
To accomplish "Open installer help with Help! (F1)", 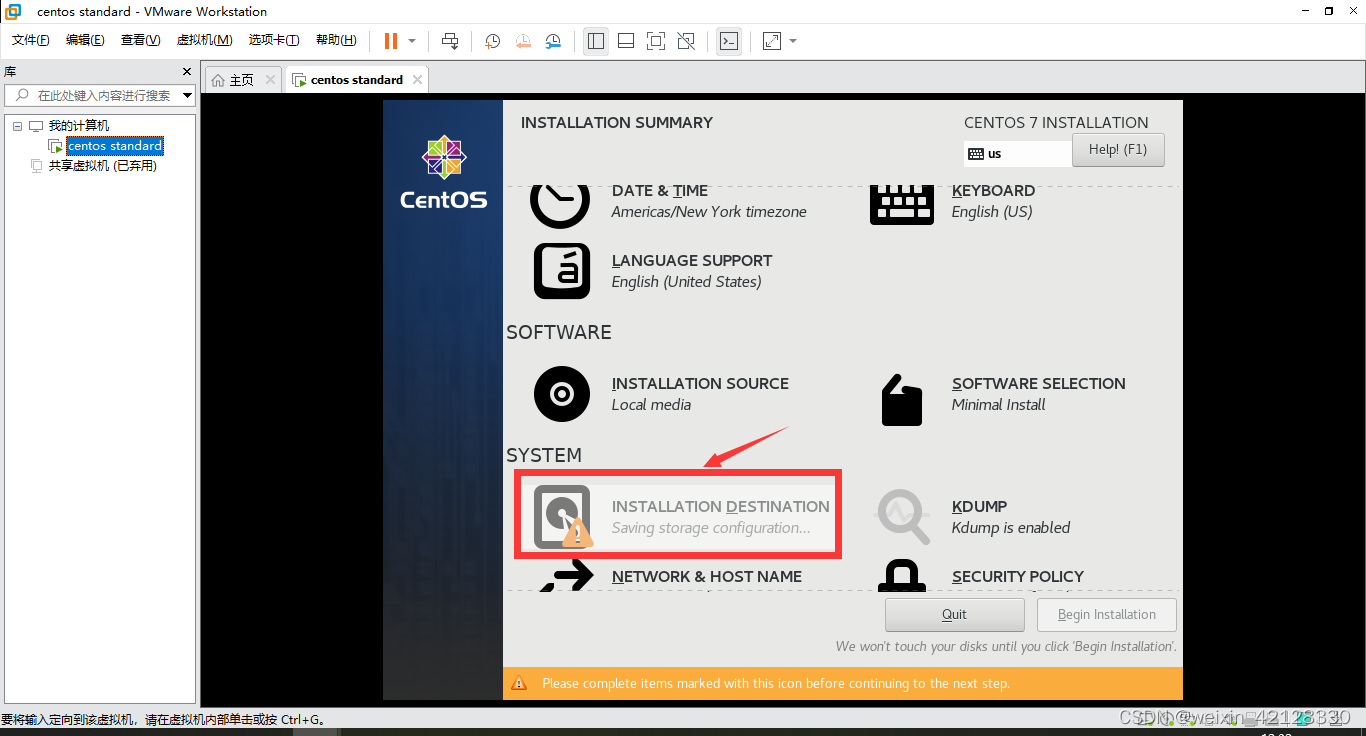I will click(x=1118, y=149).
